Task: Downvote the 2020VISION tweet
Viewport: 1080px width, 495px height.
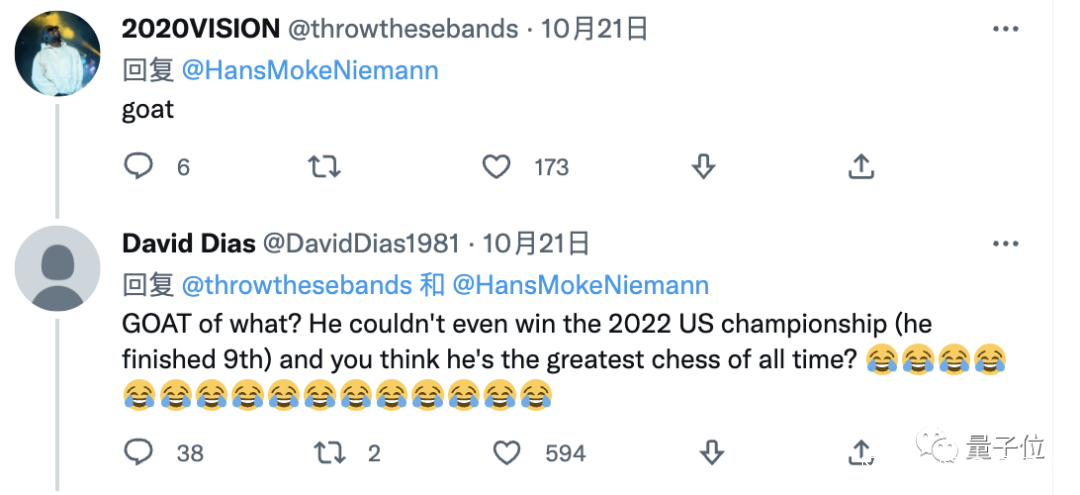Action: click(x=703, y=166)
